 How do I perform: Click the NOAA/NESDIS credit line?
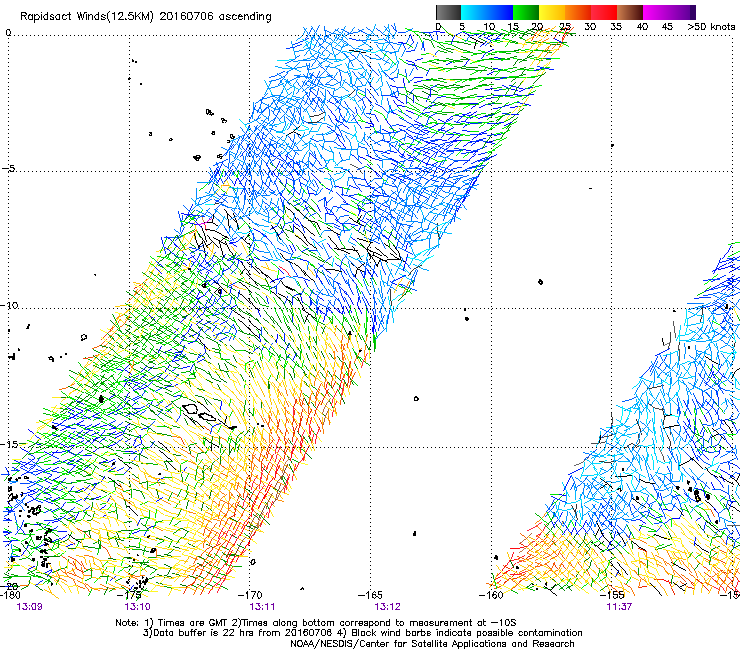(x=432, y=644)
